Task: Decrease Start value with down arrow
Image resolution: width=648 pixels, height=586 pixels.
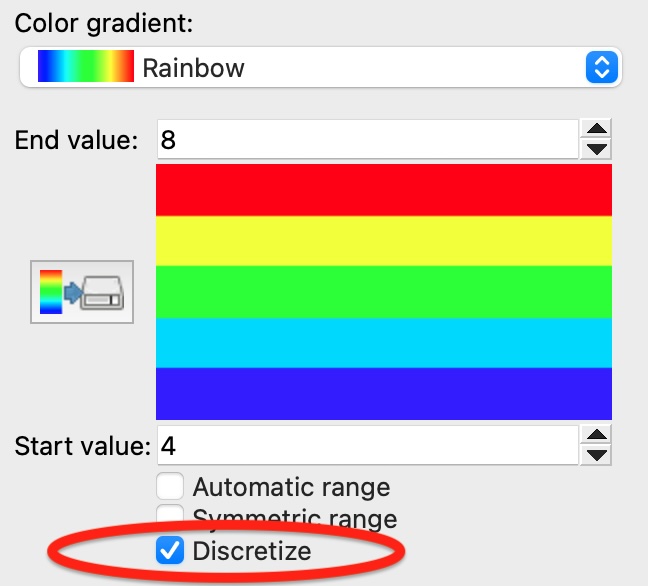Action: pyautogui.click(x=597, y=455)
